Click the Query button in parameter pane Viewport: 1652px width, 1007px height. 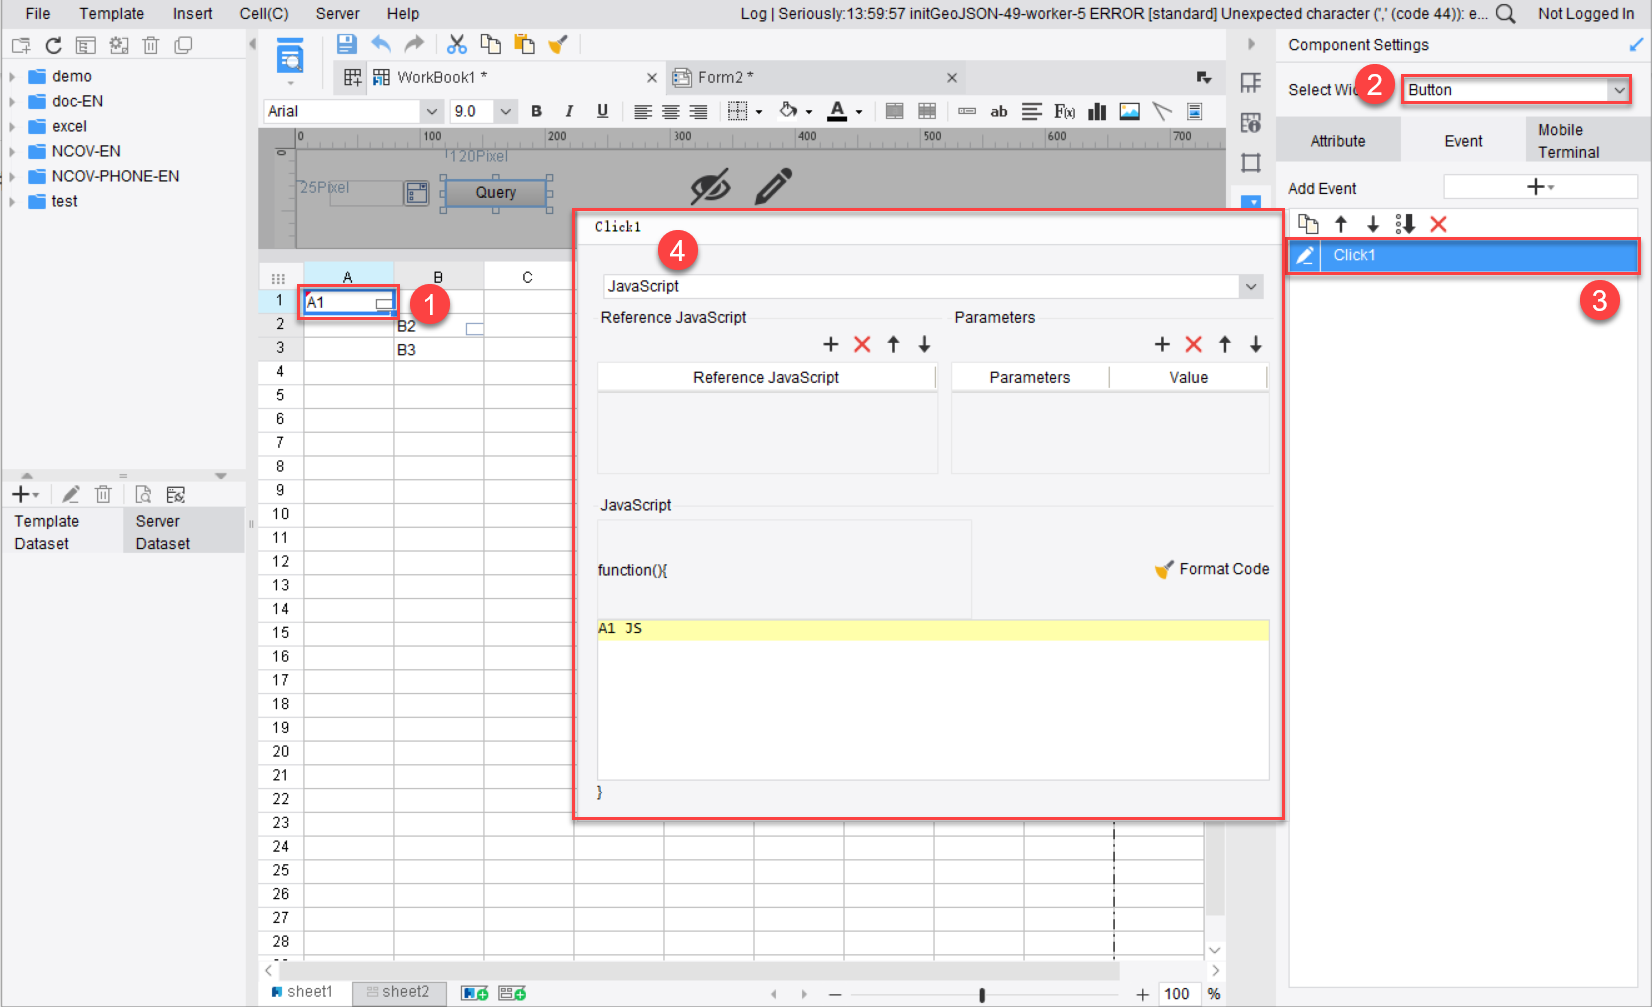[x=496, y=193]
